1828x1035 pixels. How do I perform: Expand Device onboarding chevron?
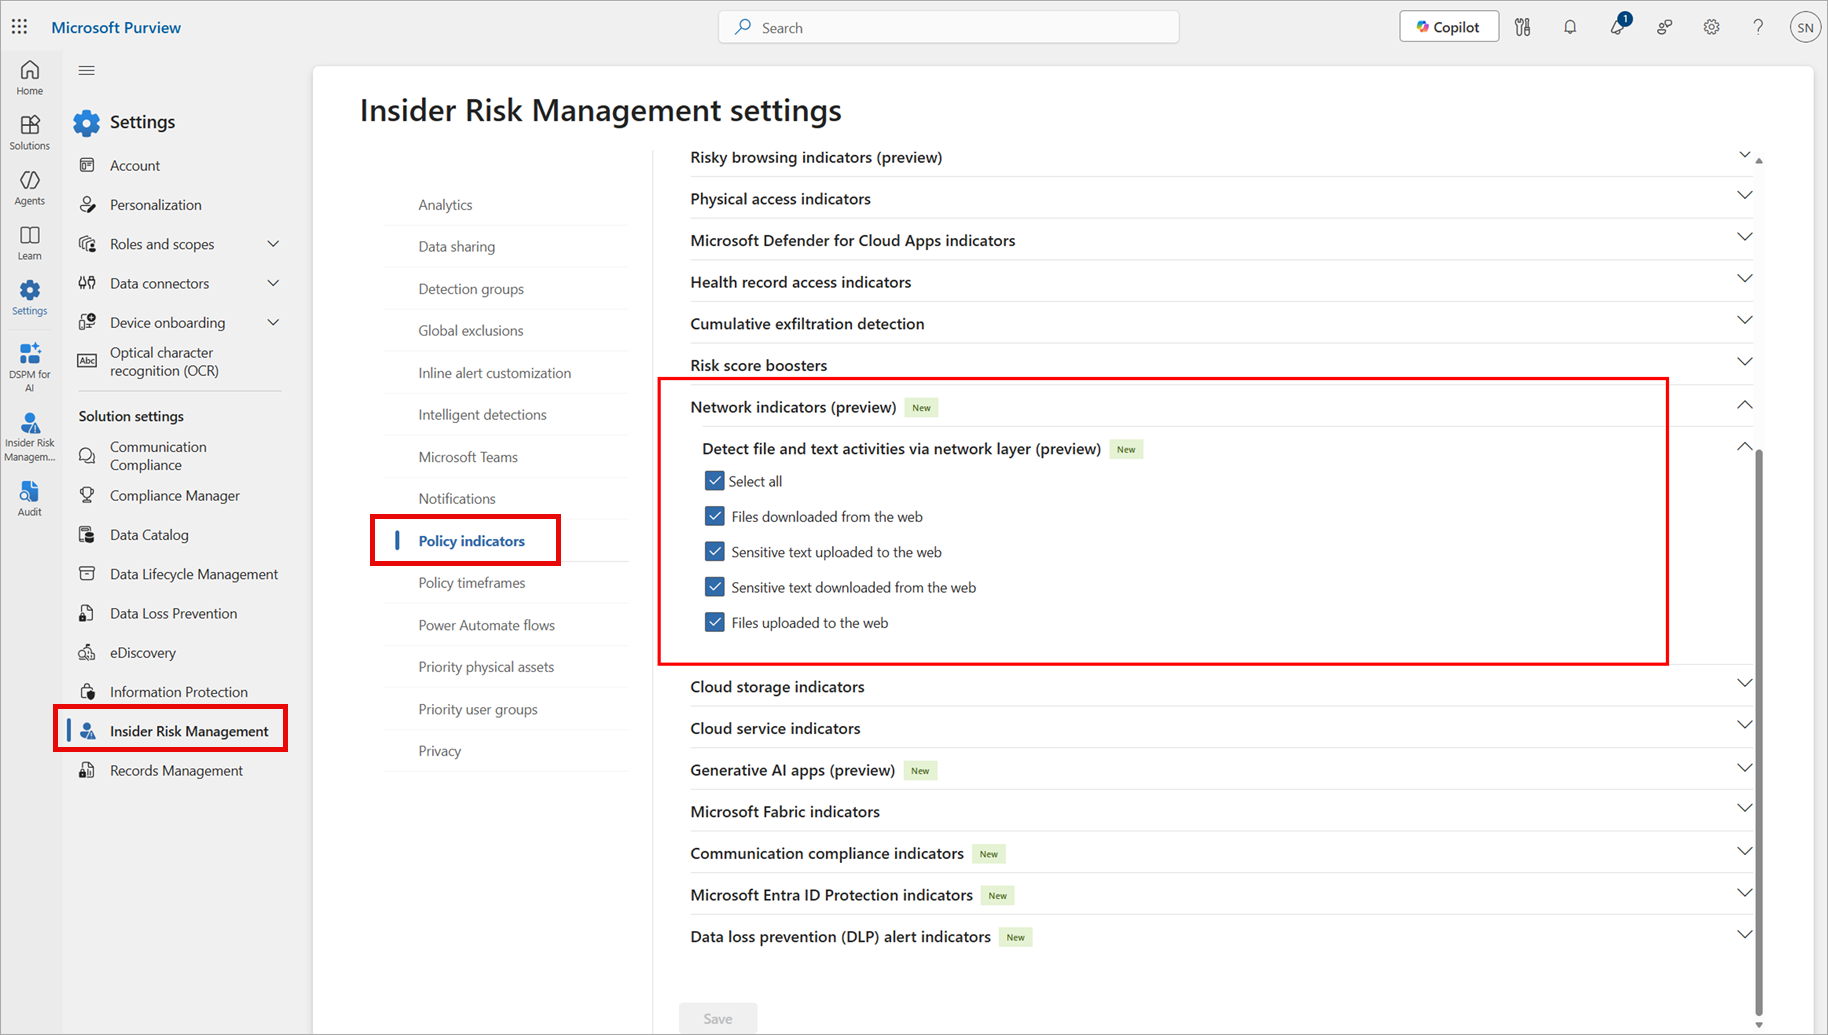click(273, 322)
